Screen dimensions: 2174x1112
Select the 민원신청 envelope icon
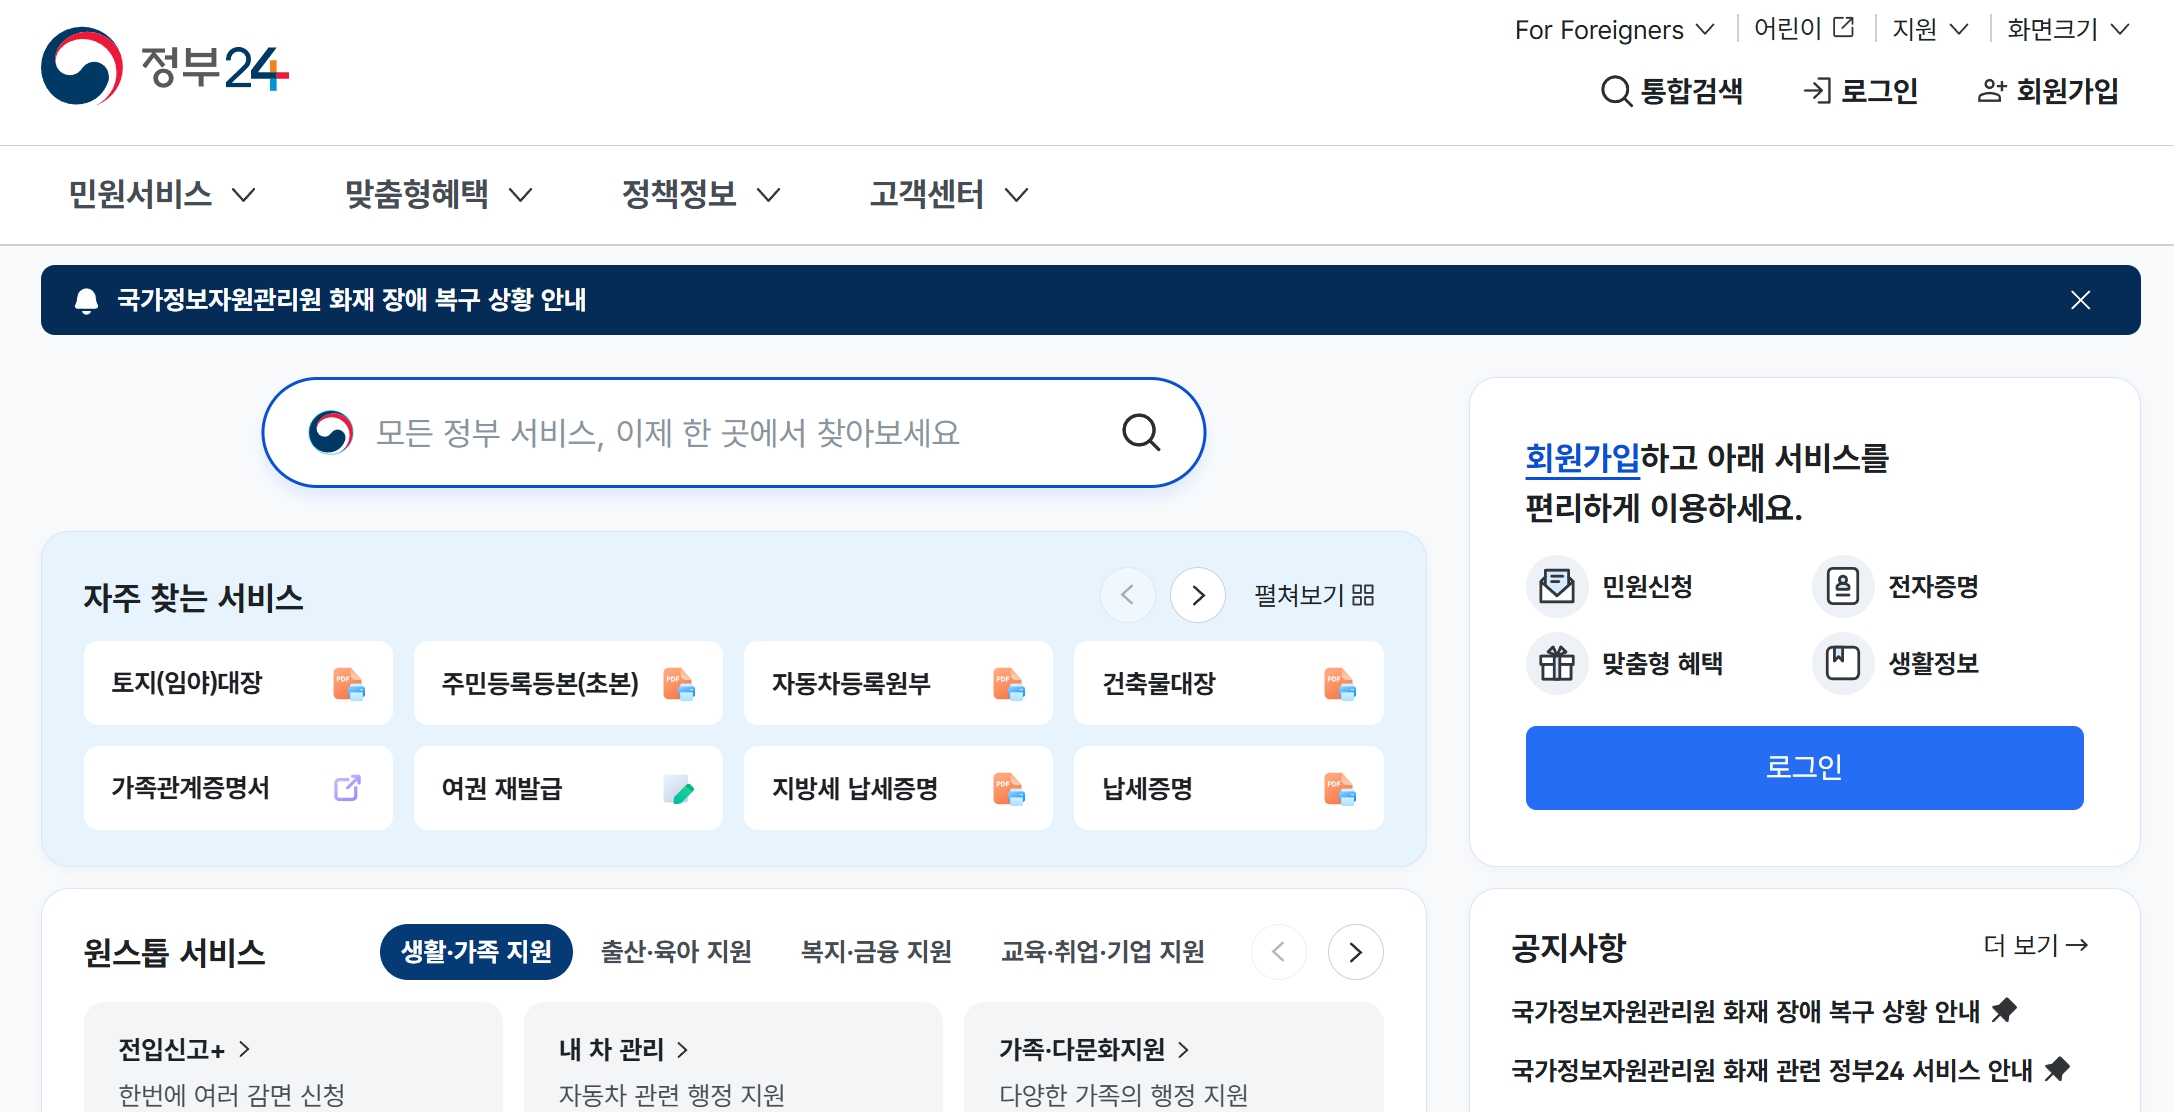(x=1556, y=587)
